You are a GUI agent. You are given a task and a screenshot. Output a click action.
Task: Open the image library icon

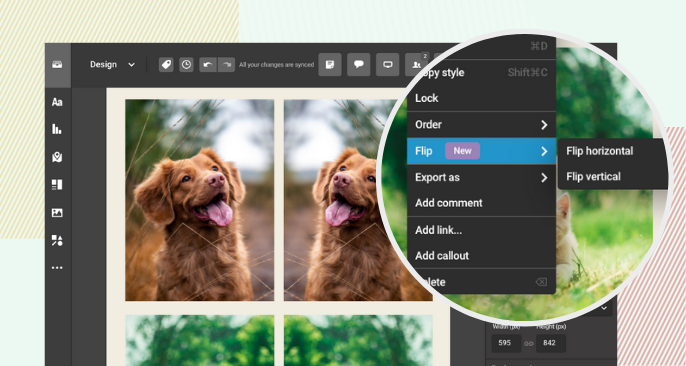tap(57, 213)
